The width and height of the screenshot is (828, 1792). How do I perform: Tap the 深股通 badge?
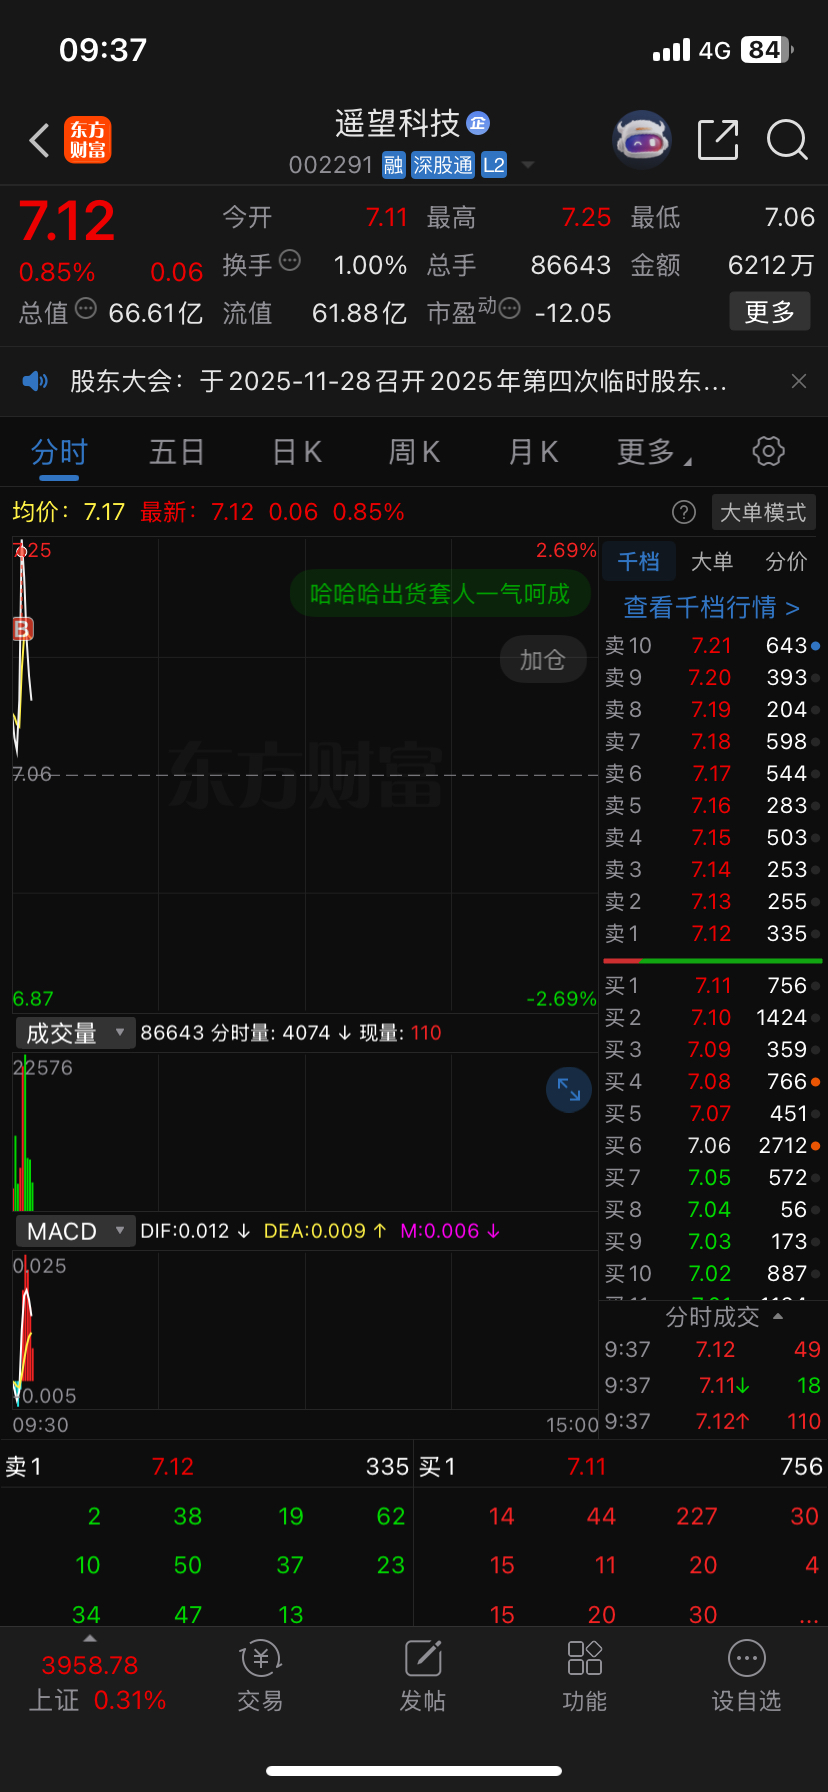(x=443, y=165)
